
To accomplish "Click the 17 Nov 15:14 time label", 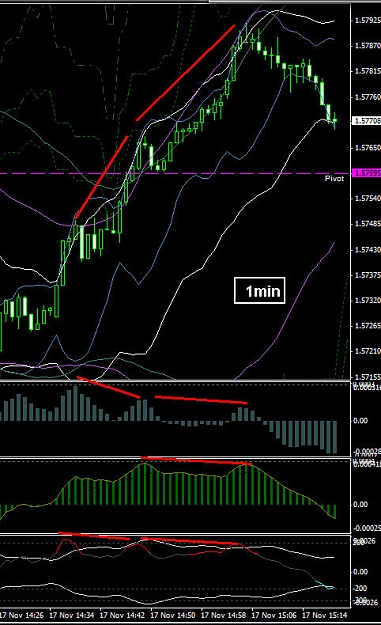I will 325,615.
